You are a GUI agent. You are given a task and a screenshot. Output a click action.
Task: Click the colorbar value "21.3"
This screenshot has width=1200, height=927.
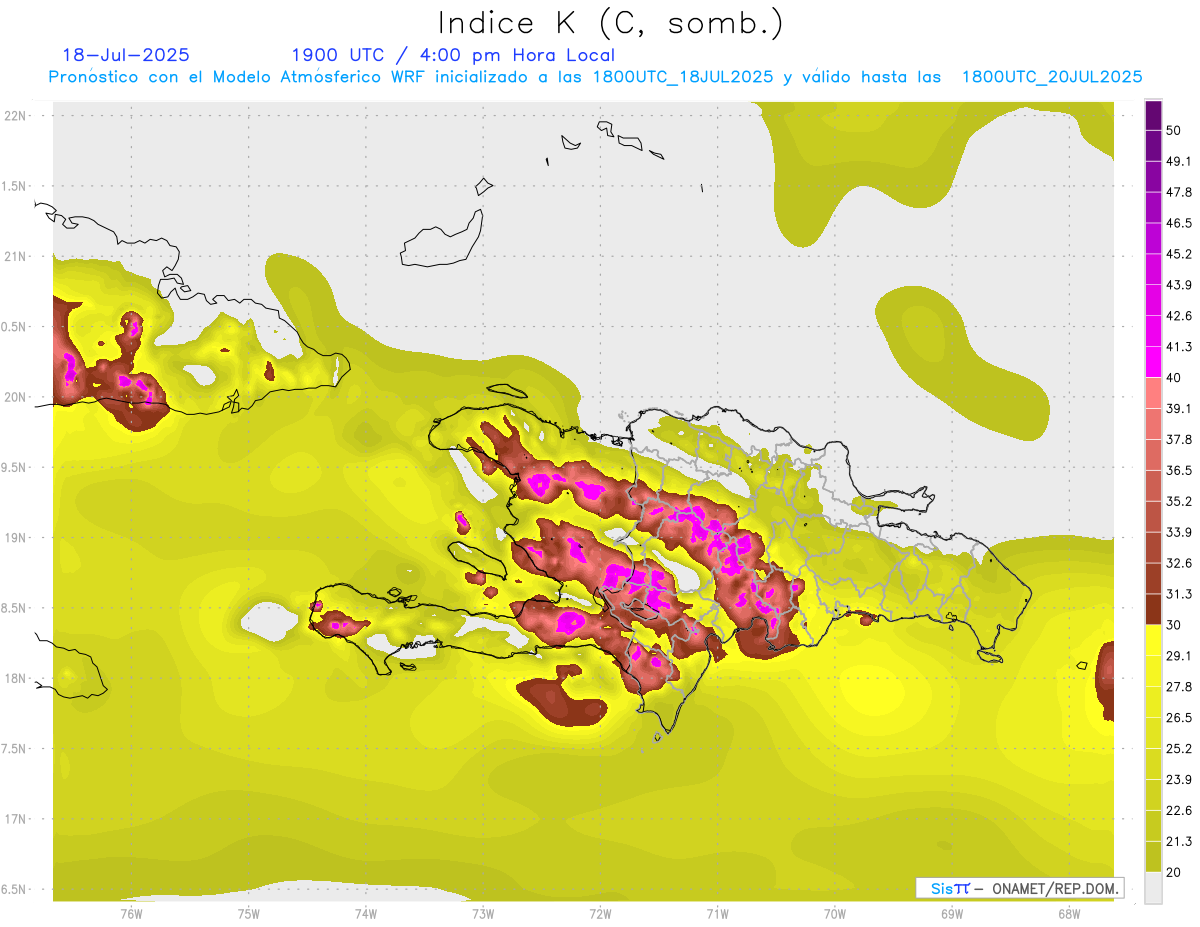pos(1179,842)
